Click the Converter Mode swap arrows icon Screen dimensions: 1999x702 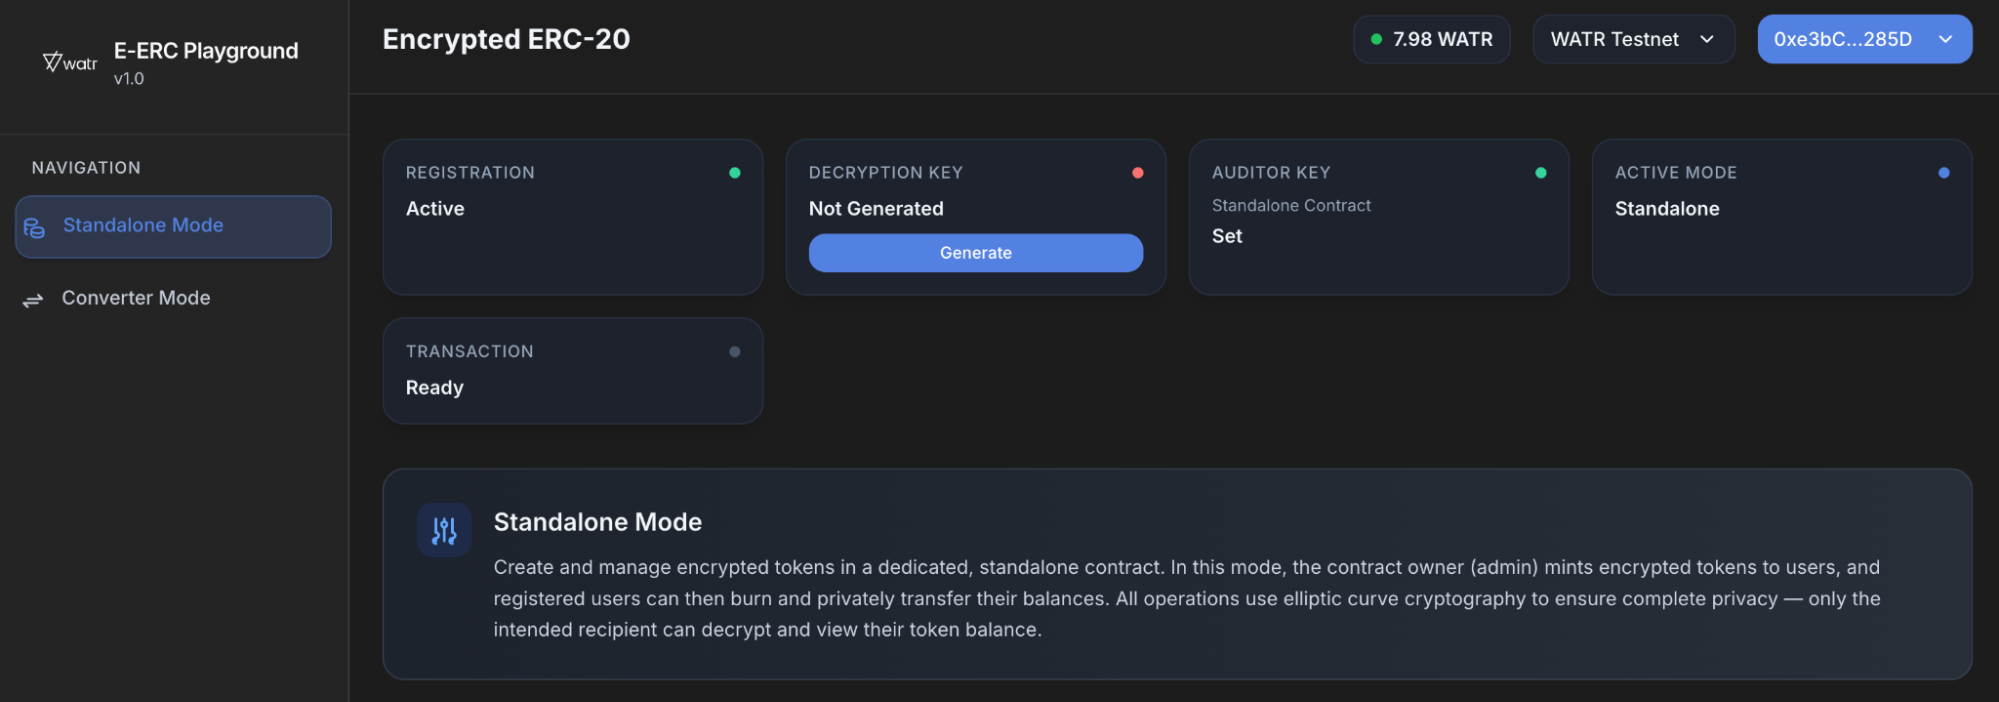click(33, 297)
